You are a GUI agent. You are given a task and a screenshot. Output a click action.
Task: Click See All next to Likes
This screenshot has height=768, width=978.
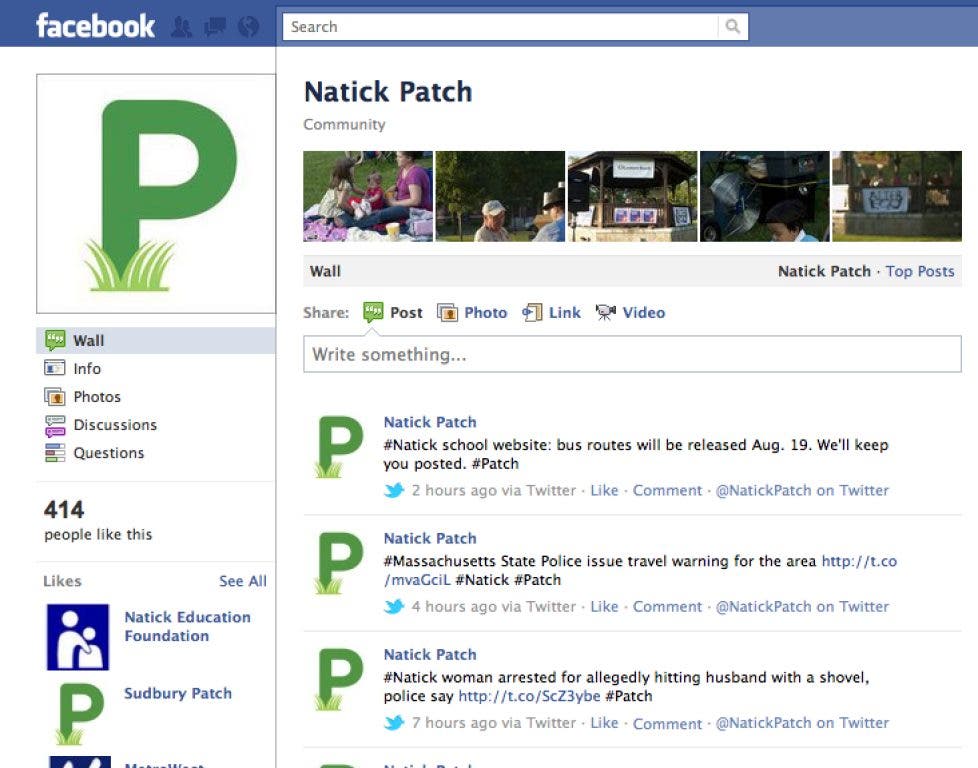point(242,581)
